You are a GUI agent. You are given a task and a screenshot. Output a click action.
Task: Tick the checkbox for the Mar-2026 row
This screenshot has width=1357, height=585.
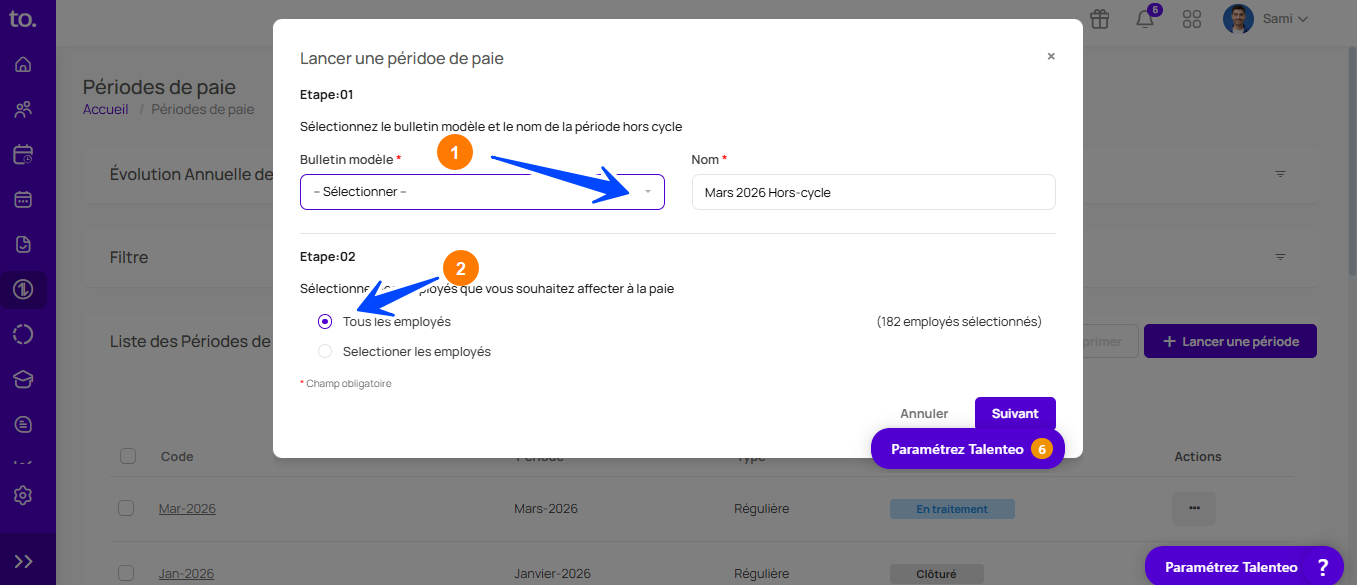(126, 508)
